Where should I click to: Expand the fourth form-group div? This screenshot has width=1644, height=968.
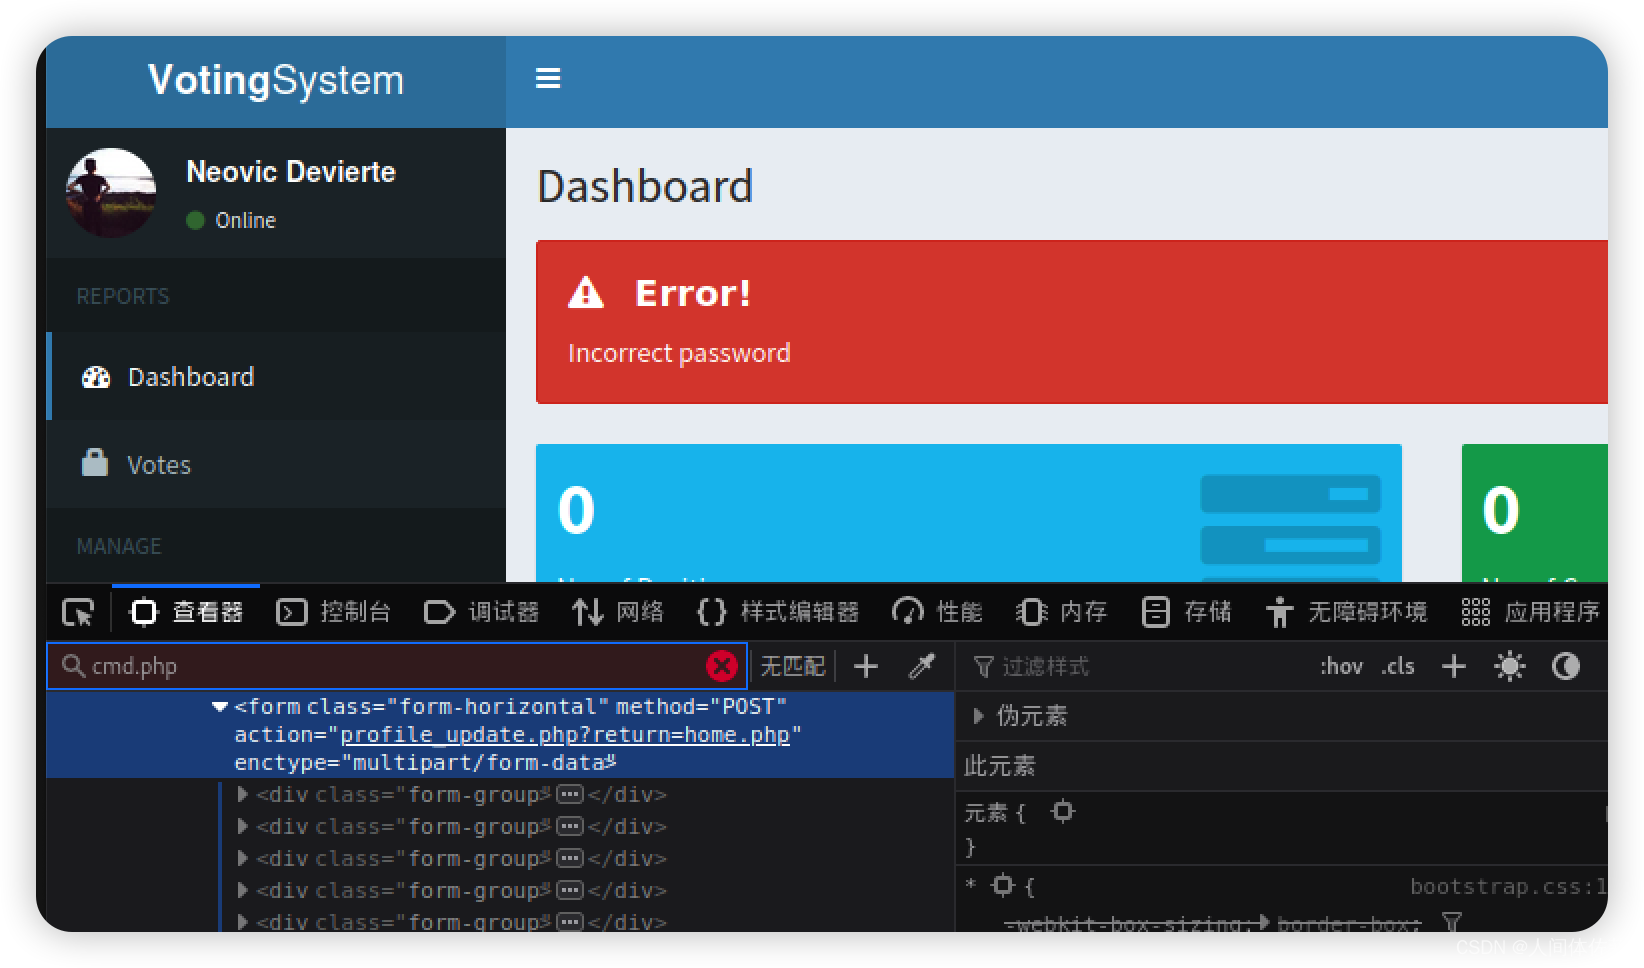[x=242, y=891]
